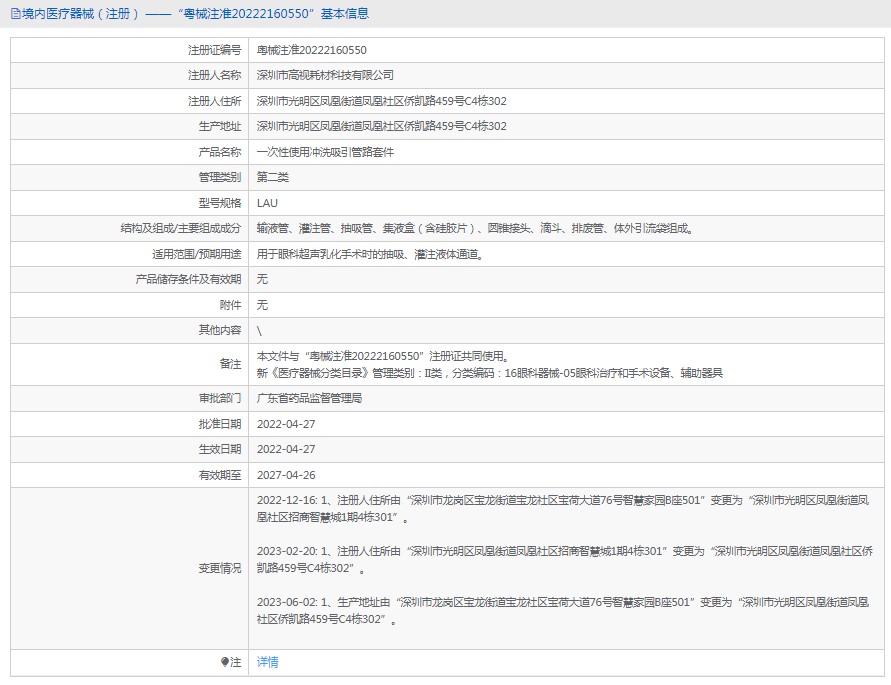Select registrant name 深圳市高视耗材科技有限公司
The width and height of the screenshot is (891, 685).
click(x=325, y=75)
